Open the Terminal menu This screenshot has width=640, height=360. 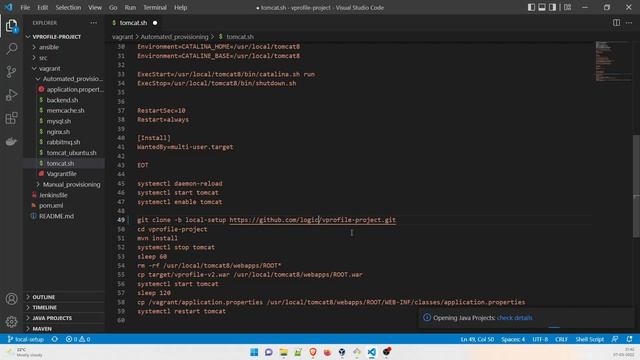[x=155, y=7]
